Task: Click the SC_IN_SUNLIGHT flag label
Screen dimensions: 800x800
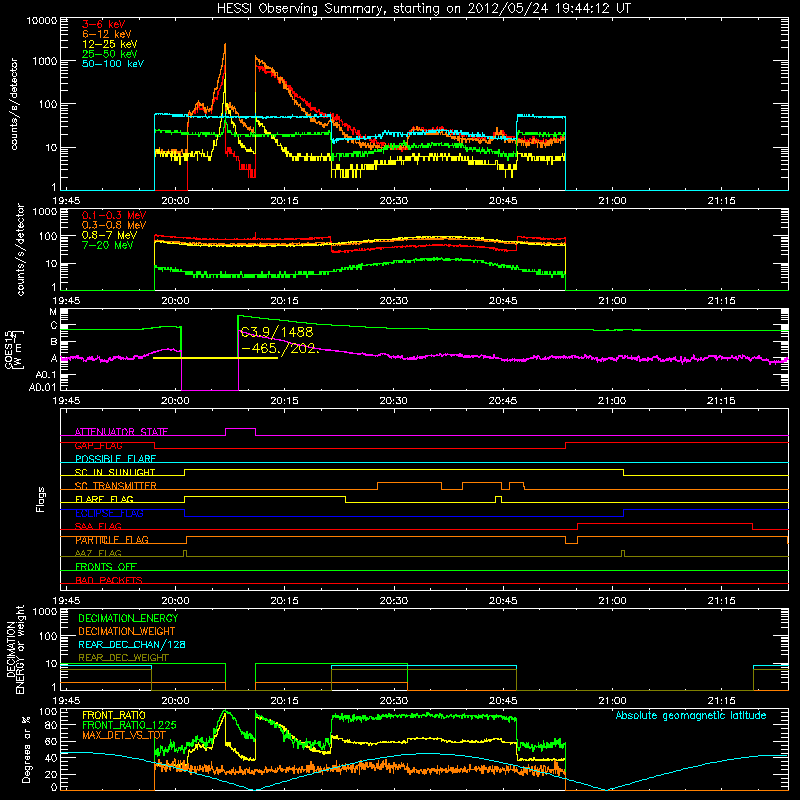Action: [x=115, y=472]
